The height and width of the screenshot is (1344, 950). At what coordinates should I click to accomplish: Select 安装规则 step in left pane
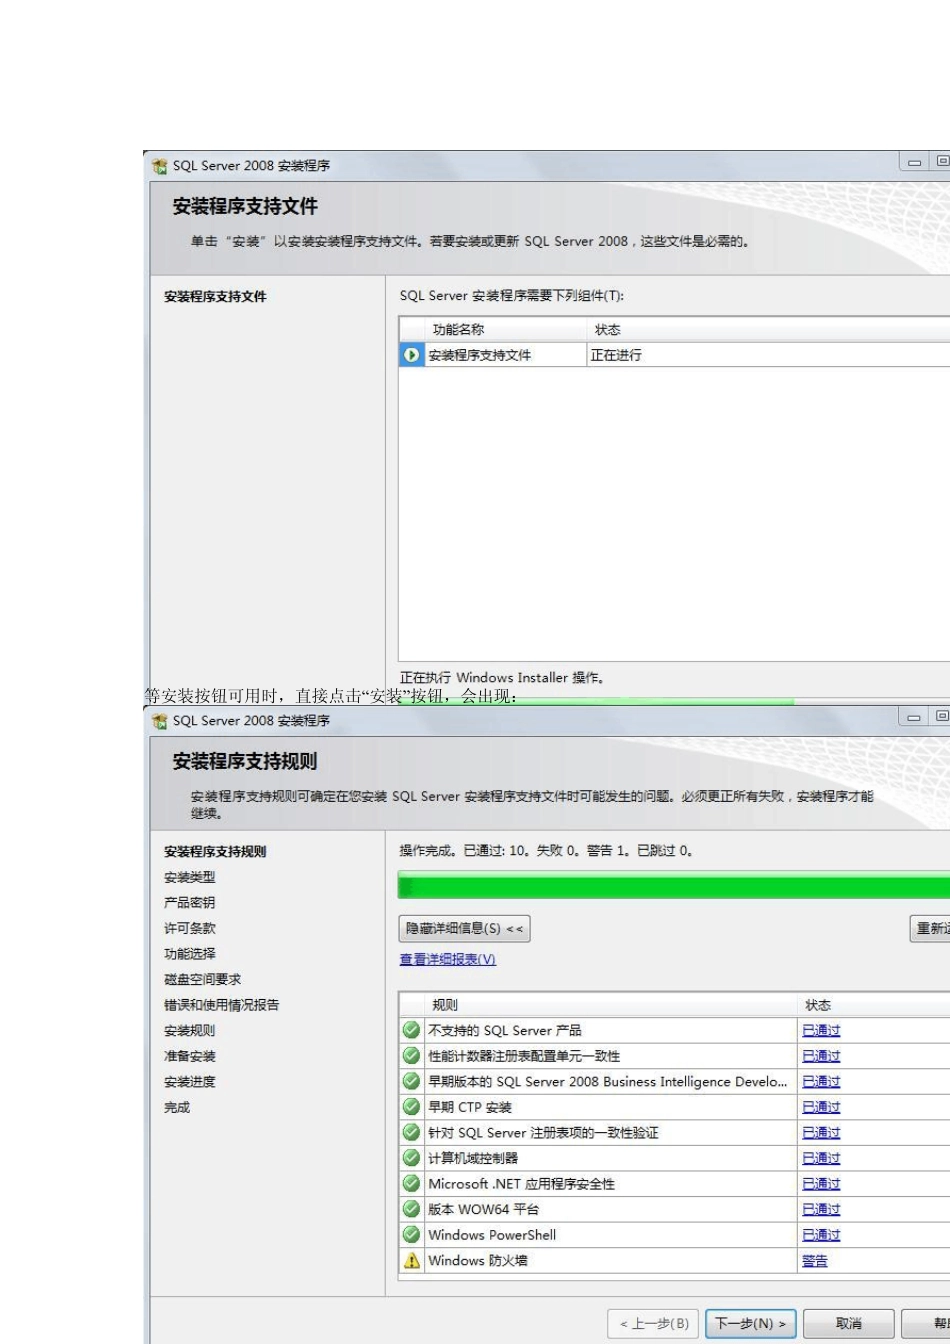point(190,1031)
